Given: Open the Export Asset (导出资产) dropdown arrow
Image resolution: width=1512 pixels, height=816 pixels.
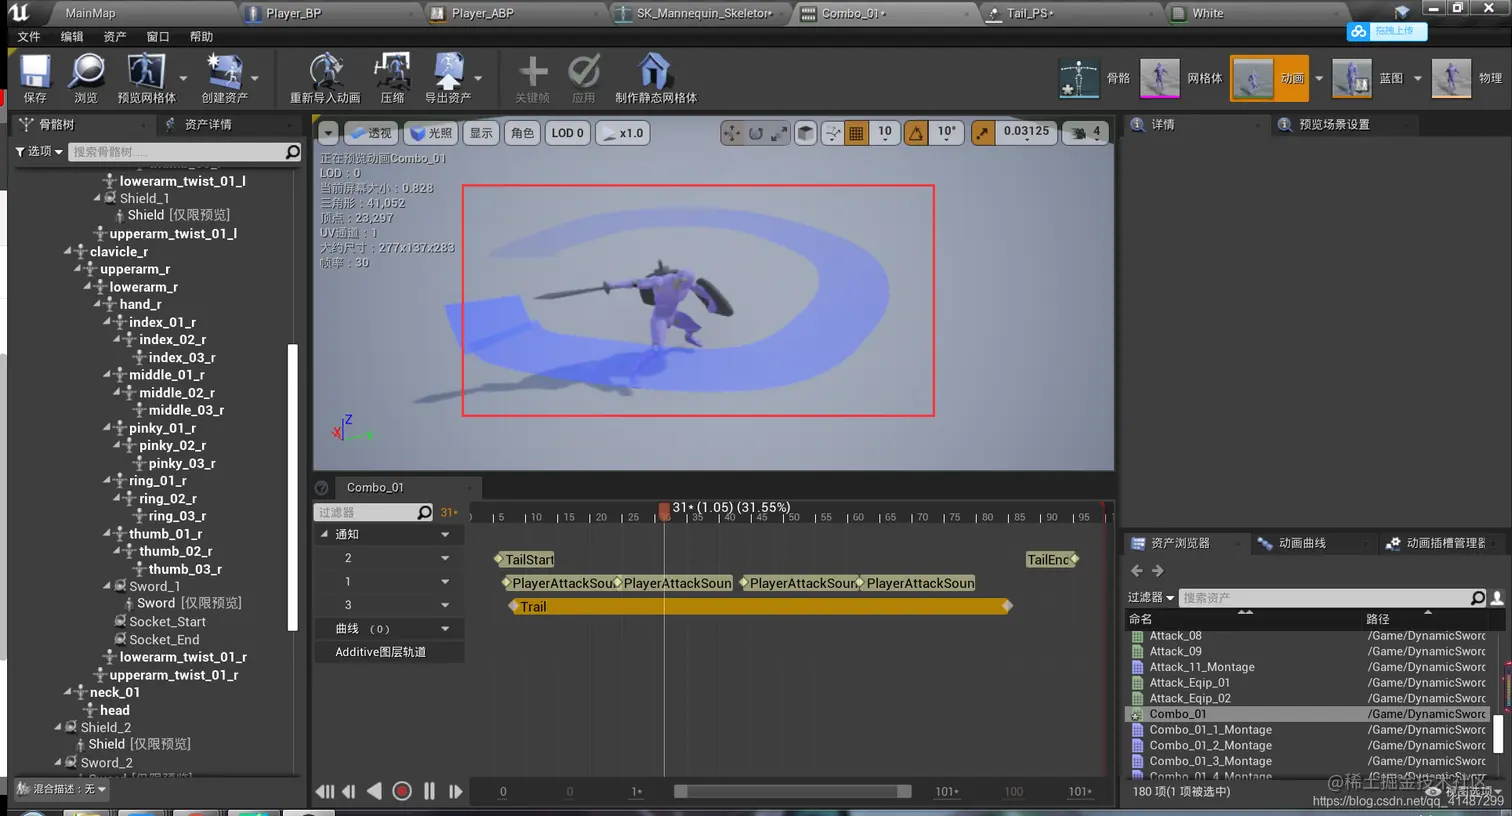Looking at the screenshot, I should point(478,78).
